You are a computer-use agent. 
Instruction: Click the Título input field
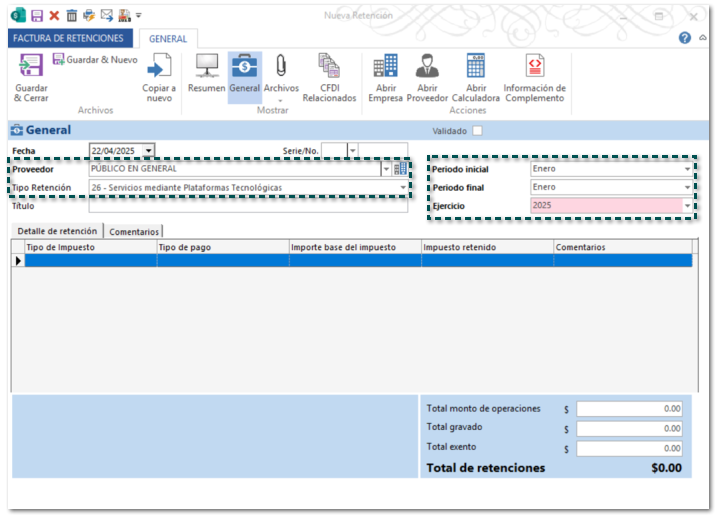point(248,206)
